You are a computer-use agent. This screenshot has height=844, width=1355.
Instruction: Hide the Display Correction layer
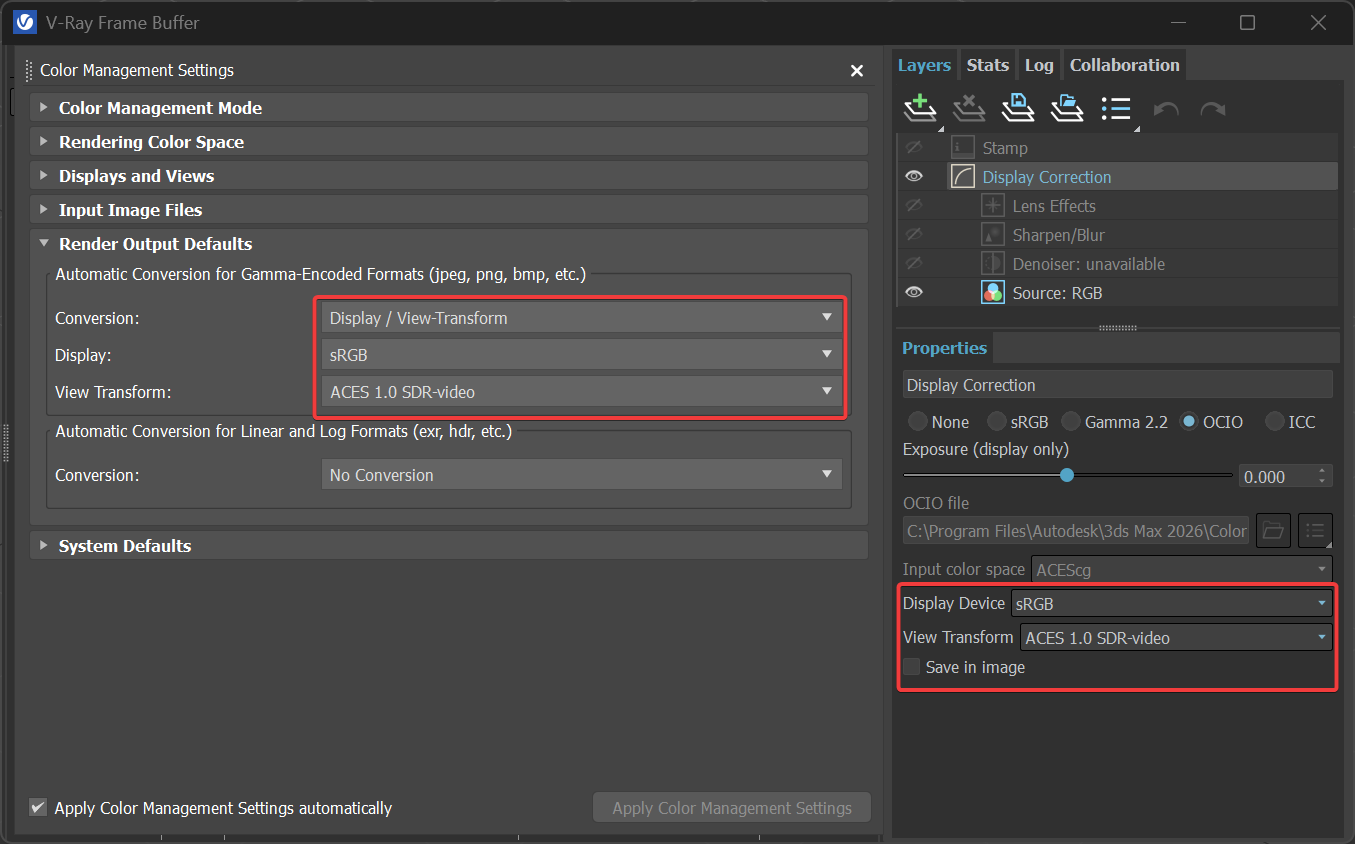(913, 177)
